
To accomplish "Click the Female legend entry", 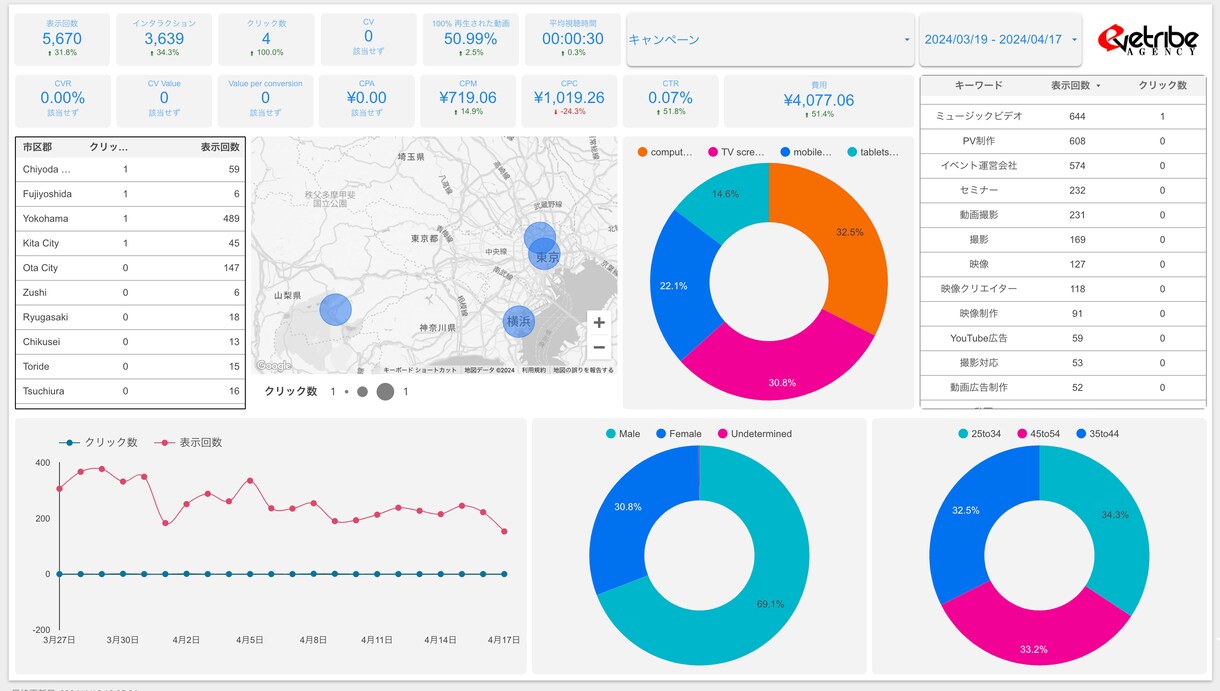I will pos(678,434).
